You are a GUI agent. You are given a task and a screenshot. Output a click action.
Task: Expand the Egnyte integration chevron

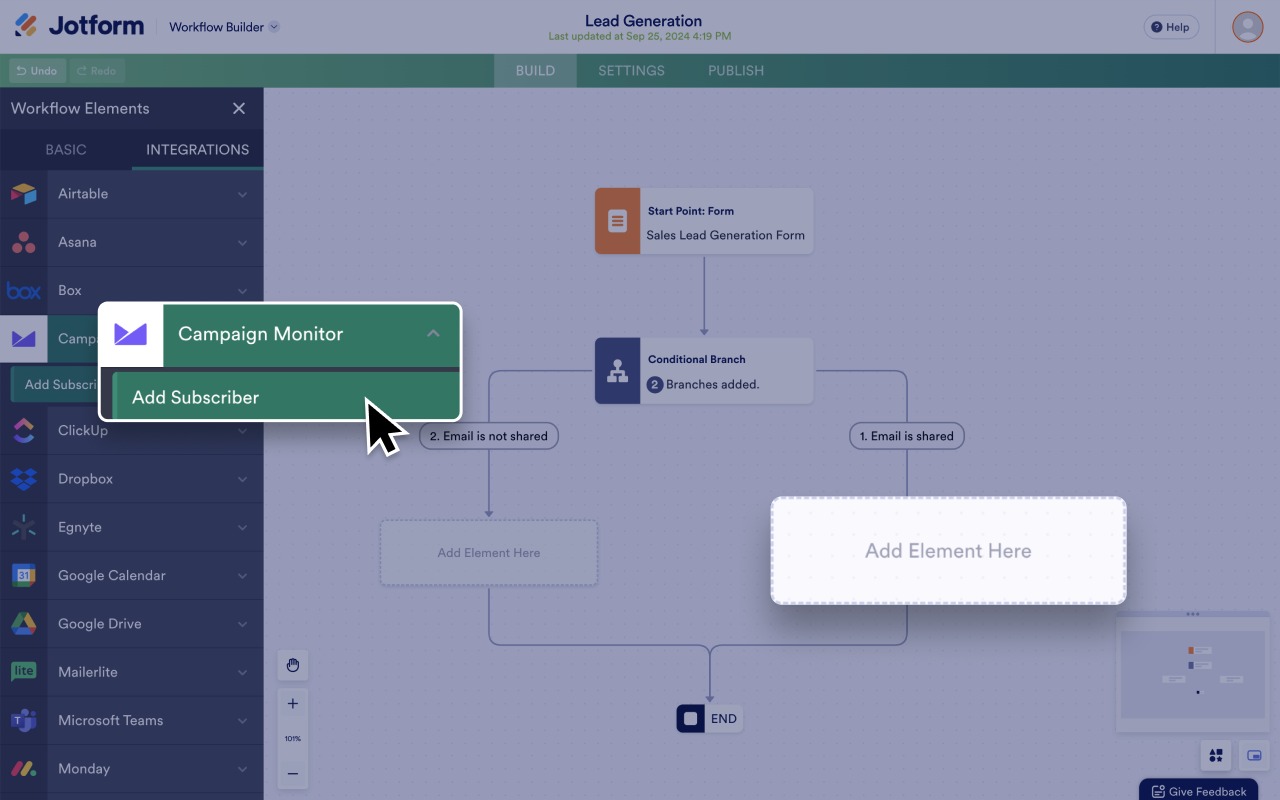point(242,527)
